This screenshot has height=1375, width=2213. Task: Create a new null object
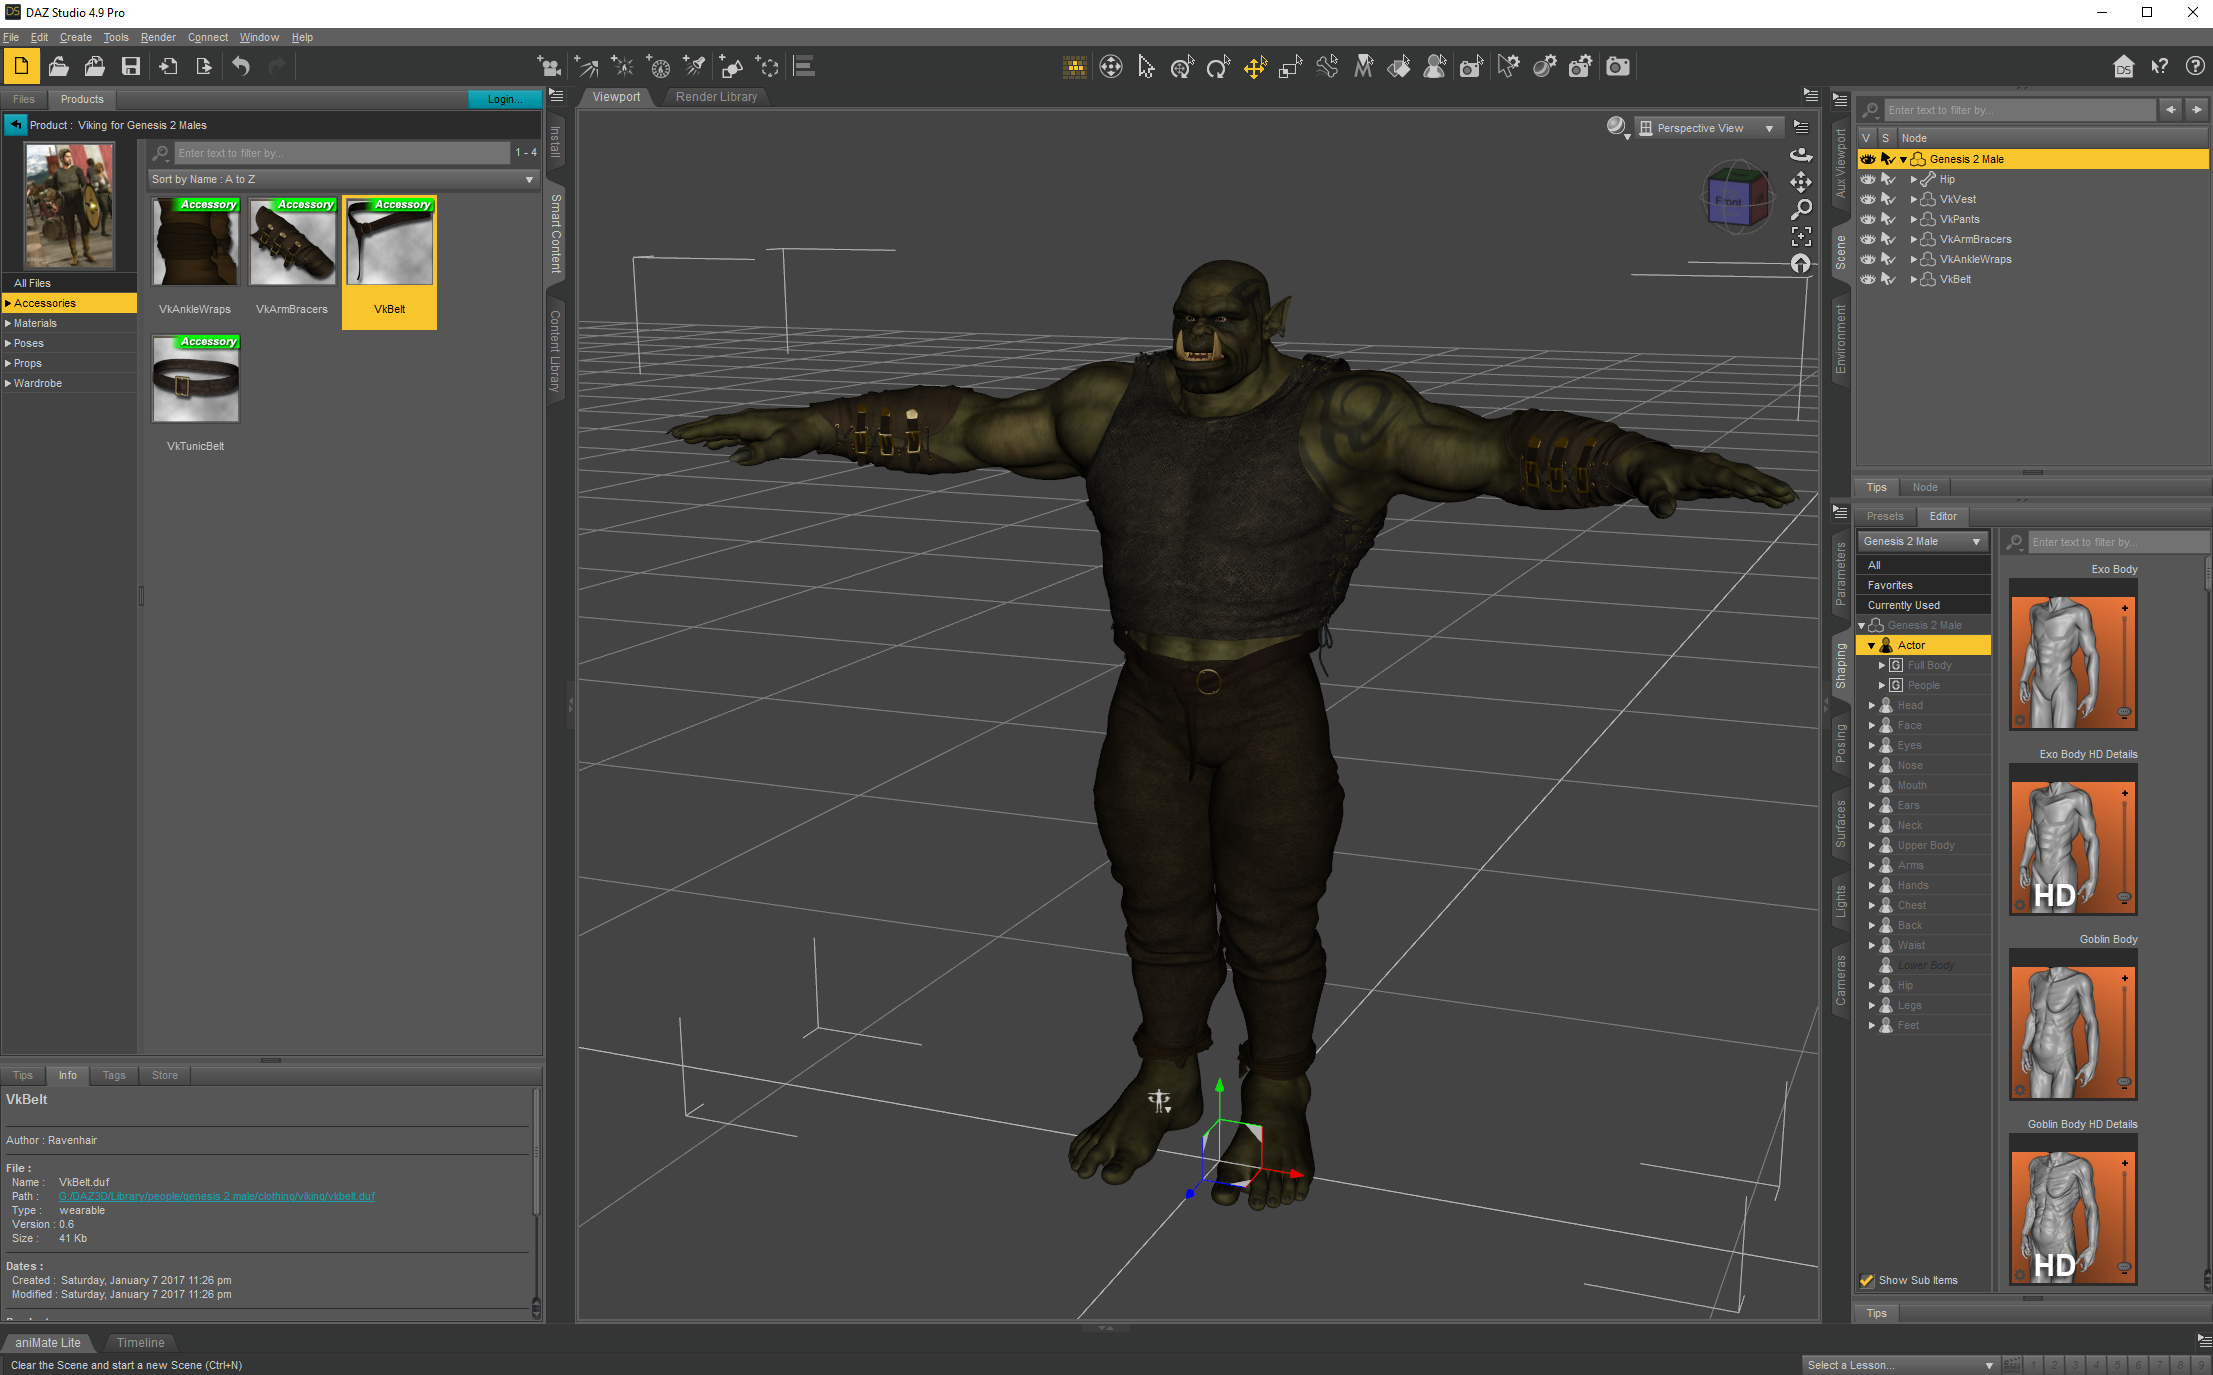[767, 67]
